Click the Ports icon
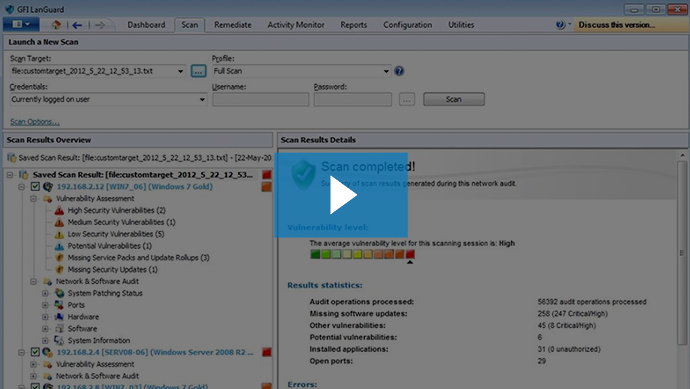Screen dimensions: 690x389 59,305
